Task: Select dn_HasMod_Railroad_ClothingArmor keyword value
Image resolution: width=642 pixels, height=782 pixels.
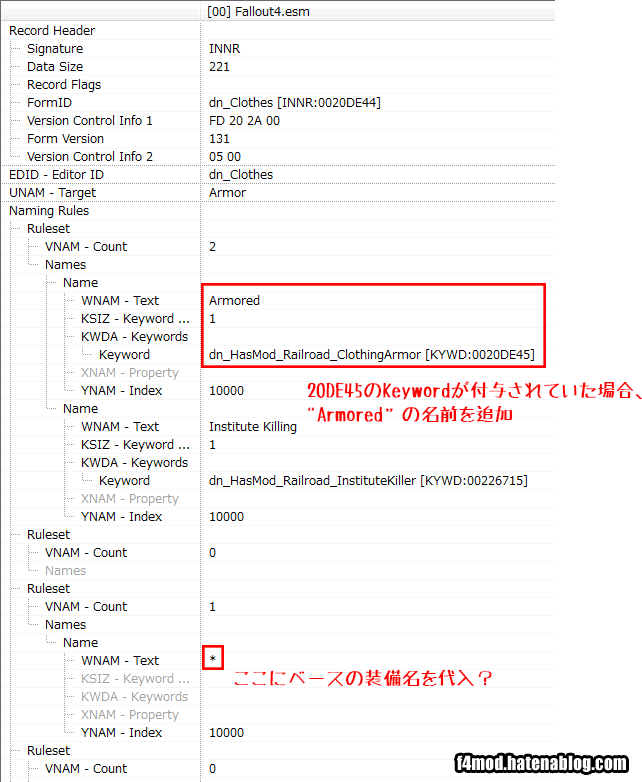Action: [372, 354]
